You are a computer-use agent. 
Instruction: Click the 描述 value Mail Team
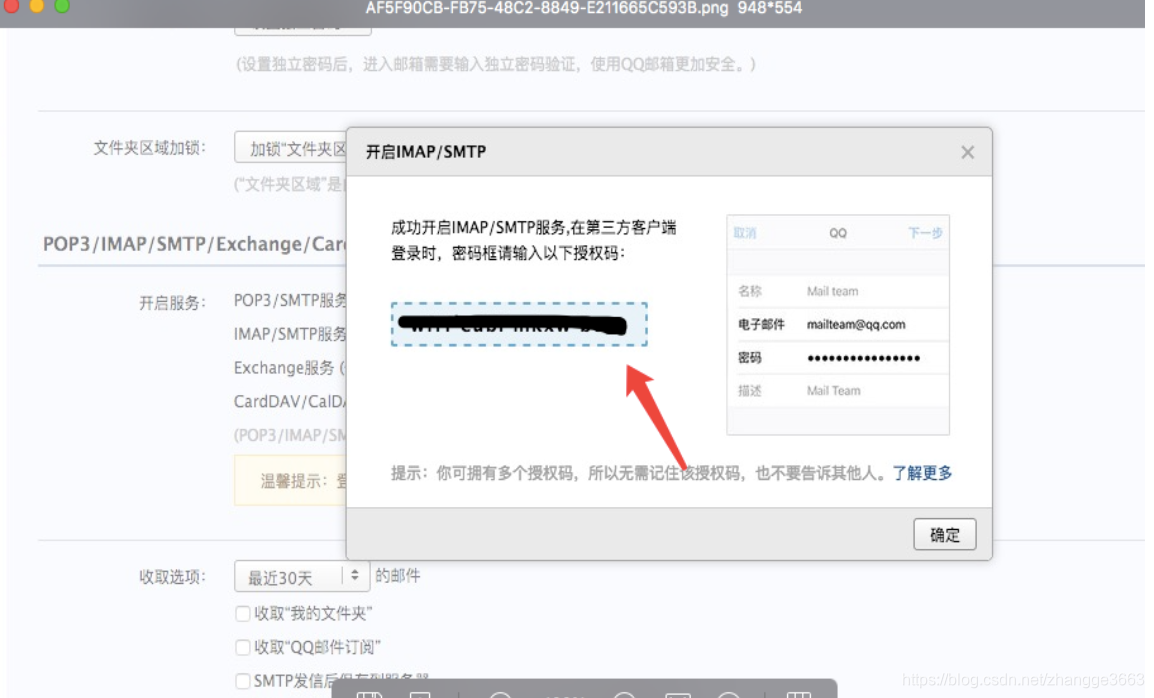click(x=833, y=391)
